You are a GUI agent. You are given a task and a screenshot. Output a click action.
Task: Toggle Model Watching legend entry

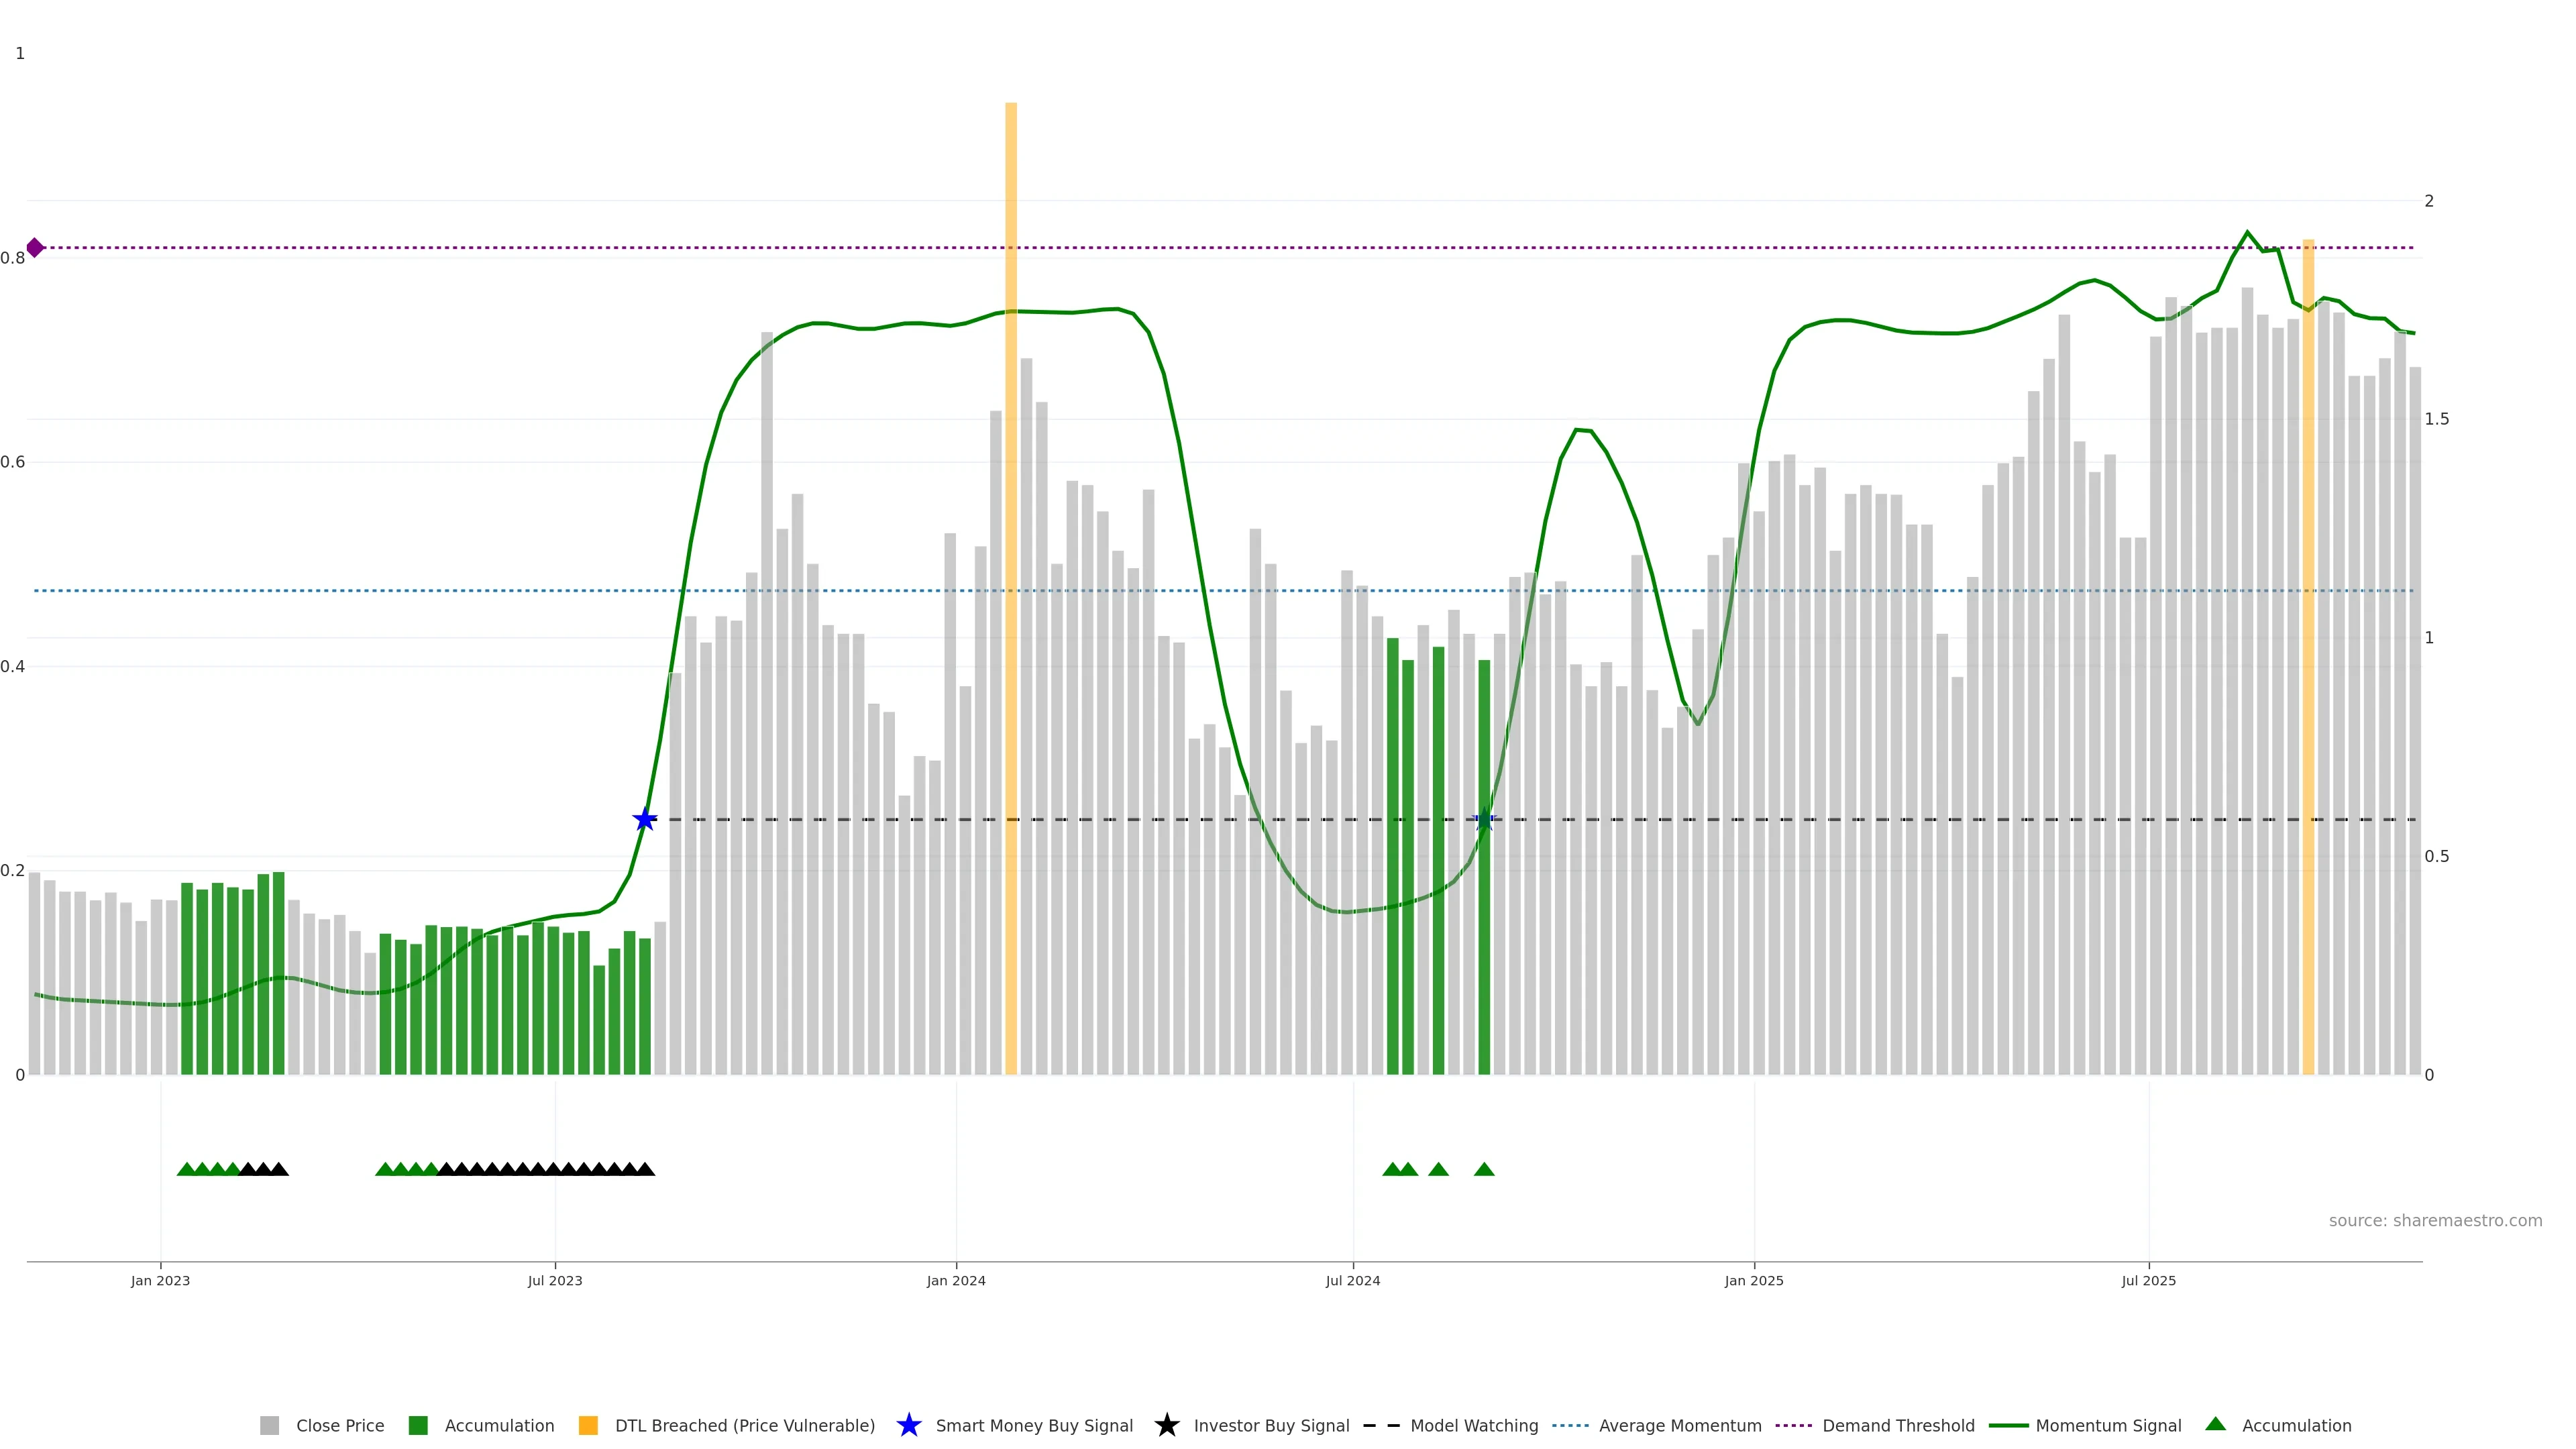1473,1425
